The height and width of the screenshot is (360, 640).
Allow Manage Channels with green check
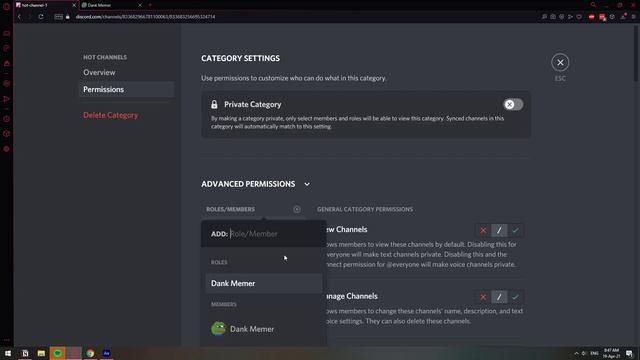coord(515,297)
